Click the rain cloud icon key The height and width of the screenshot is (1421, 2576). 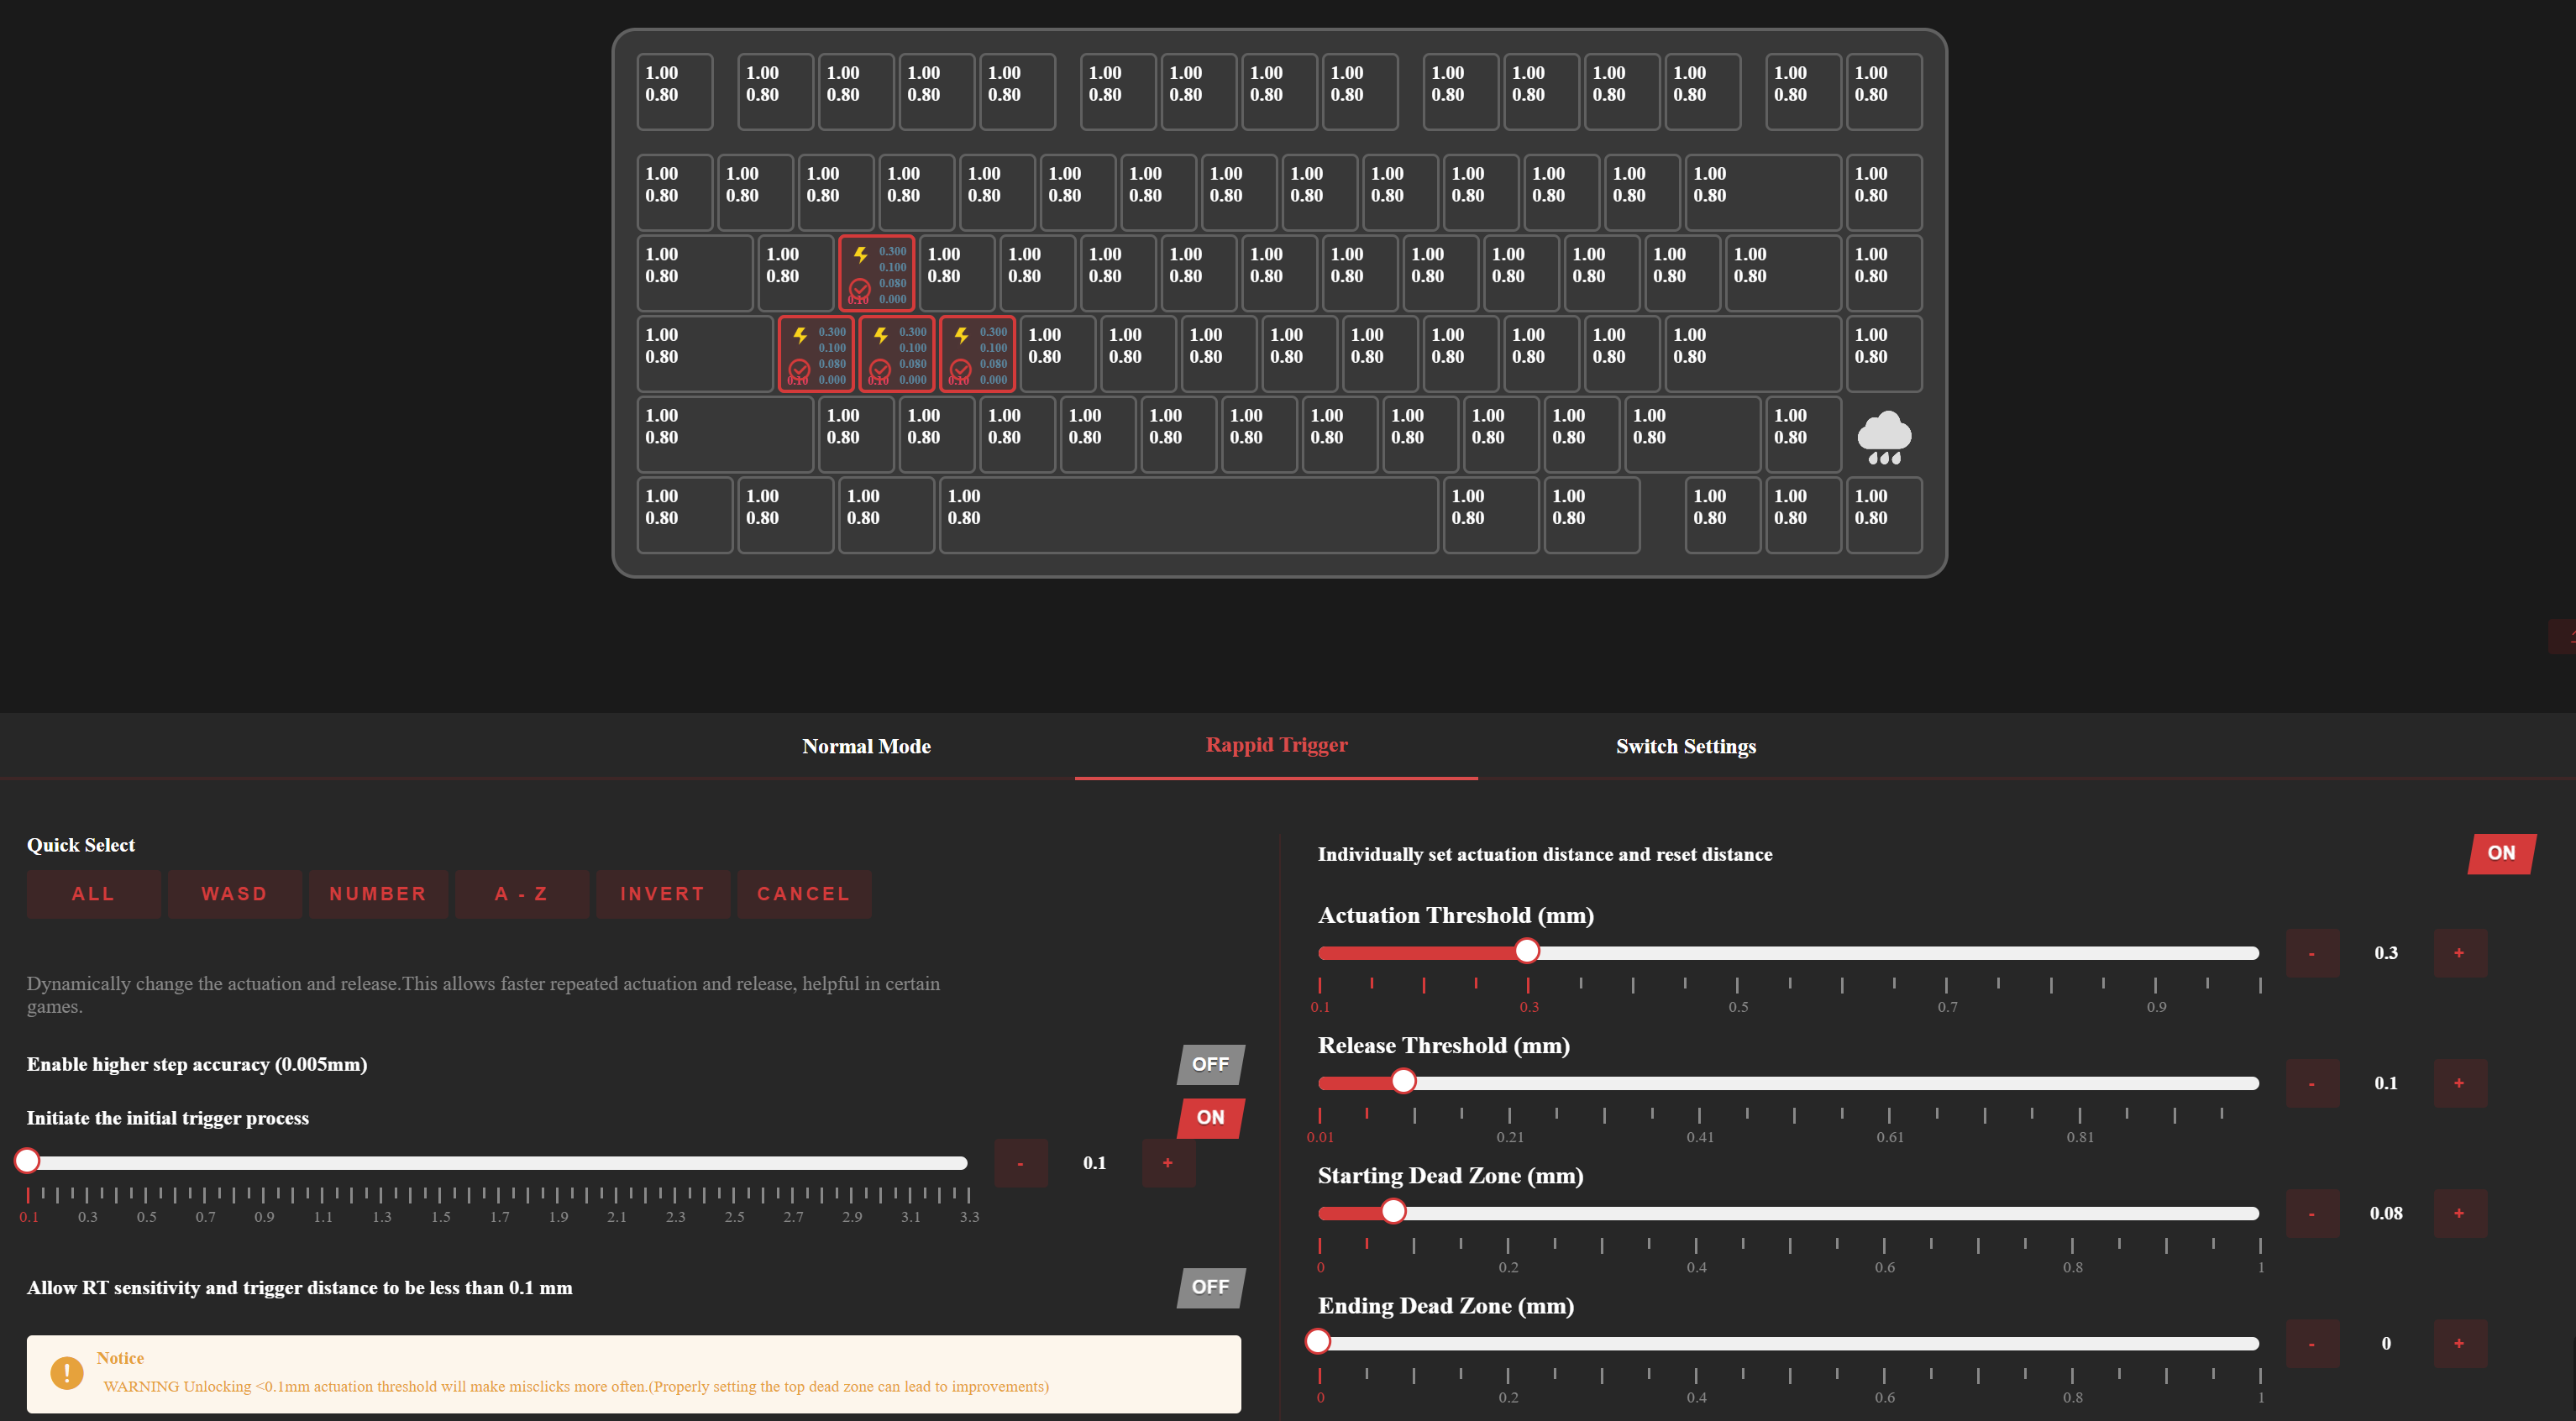tap(1883, 435)
